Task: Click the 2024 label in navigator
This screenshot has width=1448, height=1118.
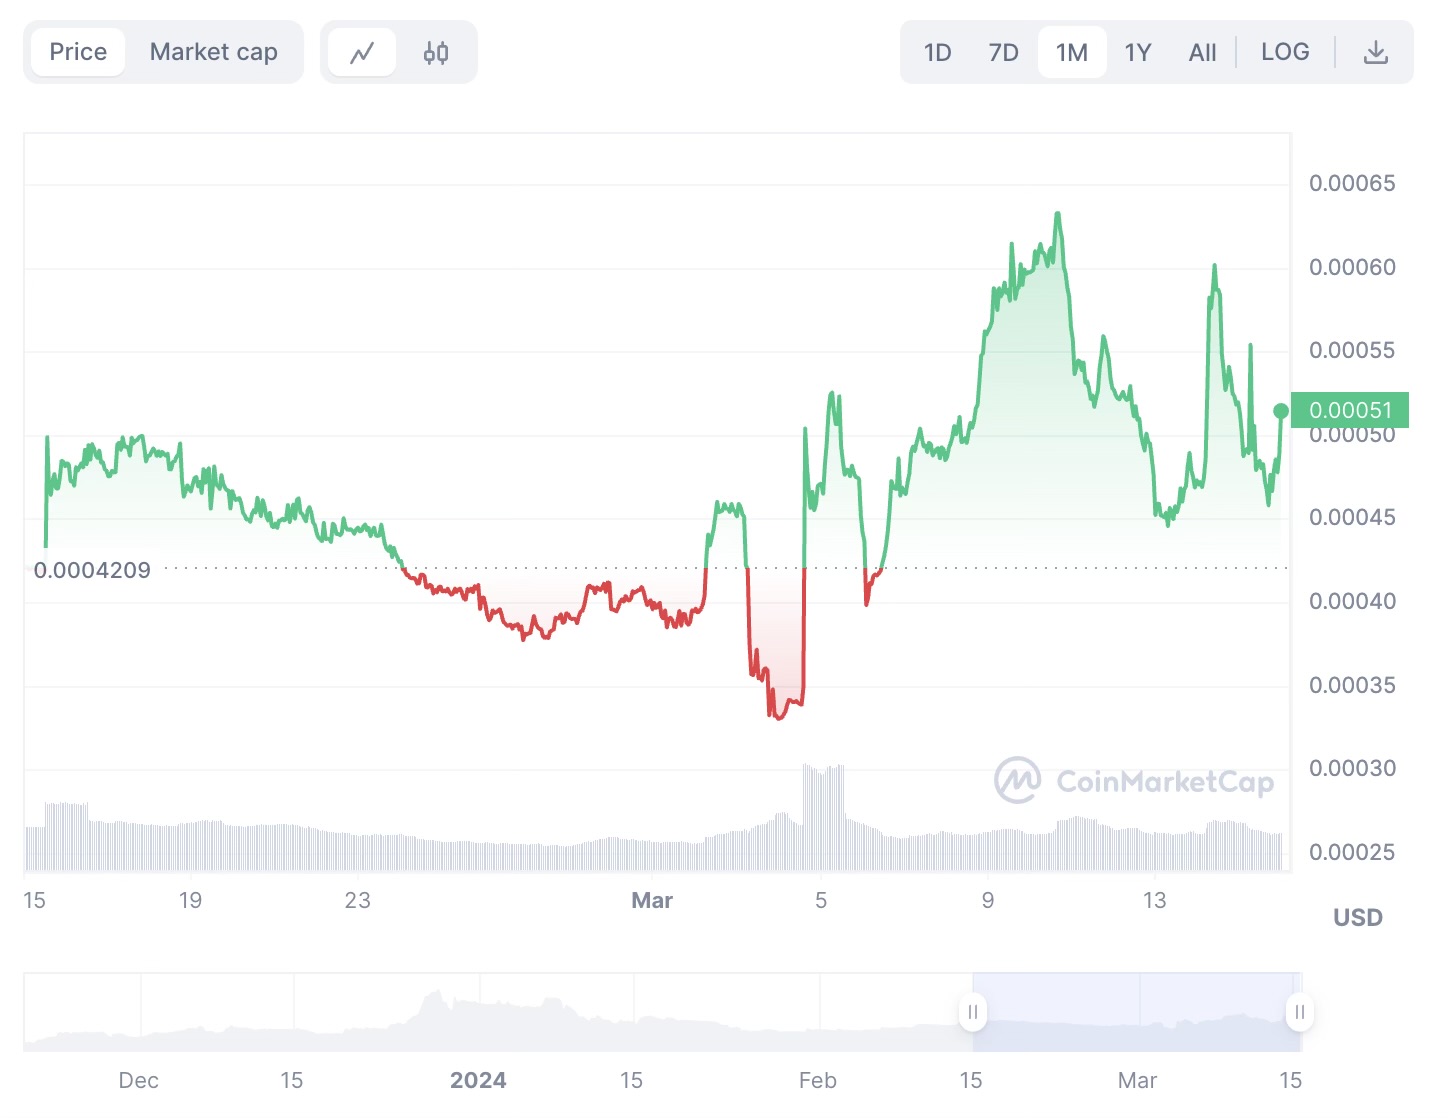Action: coord(478,1081)
